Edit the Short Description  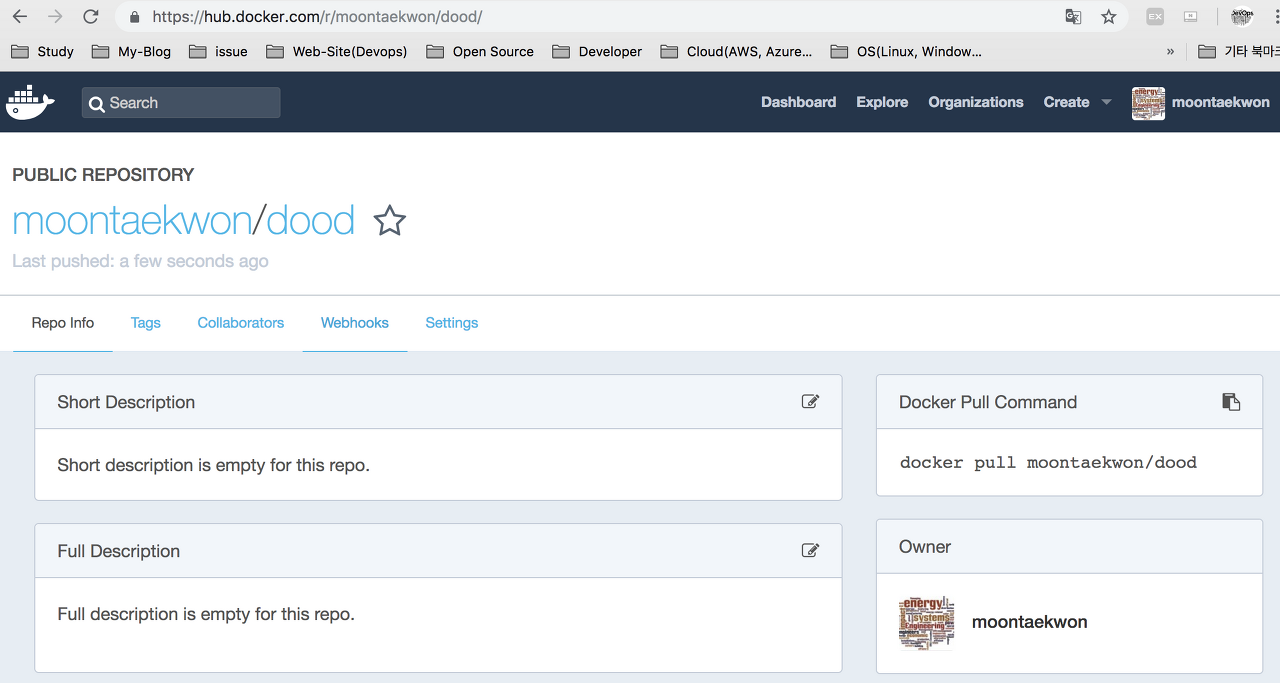pyautogui.click(x=810, y=402)
